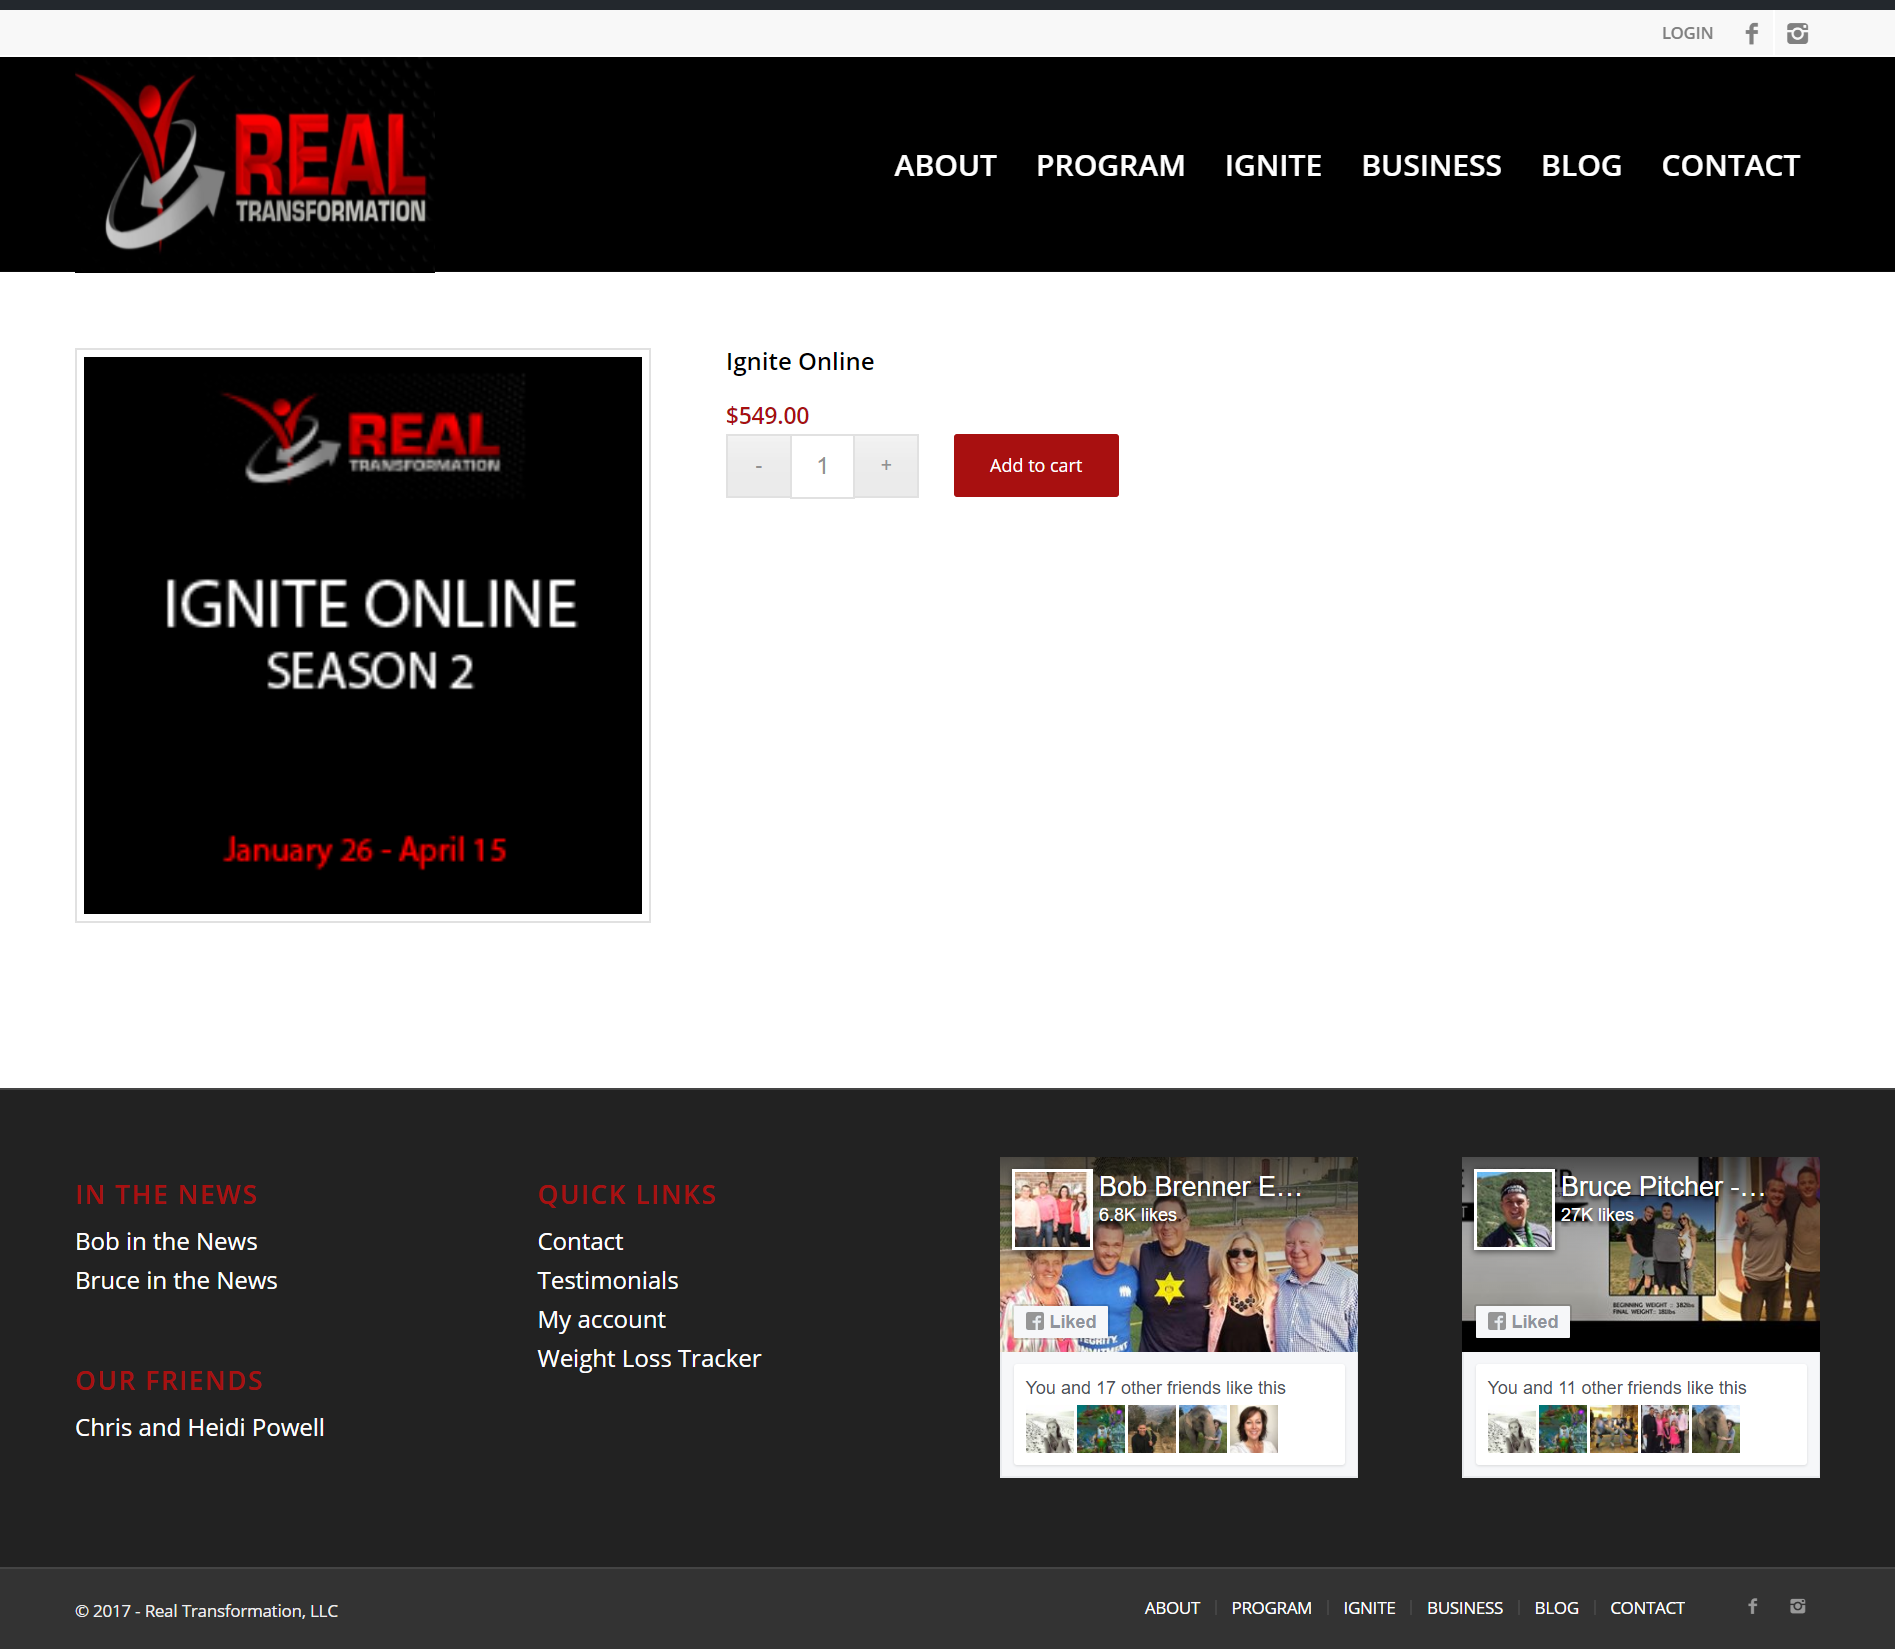Screen dimensions: 1895x1649
Task: Increase quantity with the plus button
Action: [x=886, y=466]
